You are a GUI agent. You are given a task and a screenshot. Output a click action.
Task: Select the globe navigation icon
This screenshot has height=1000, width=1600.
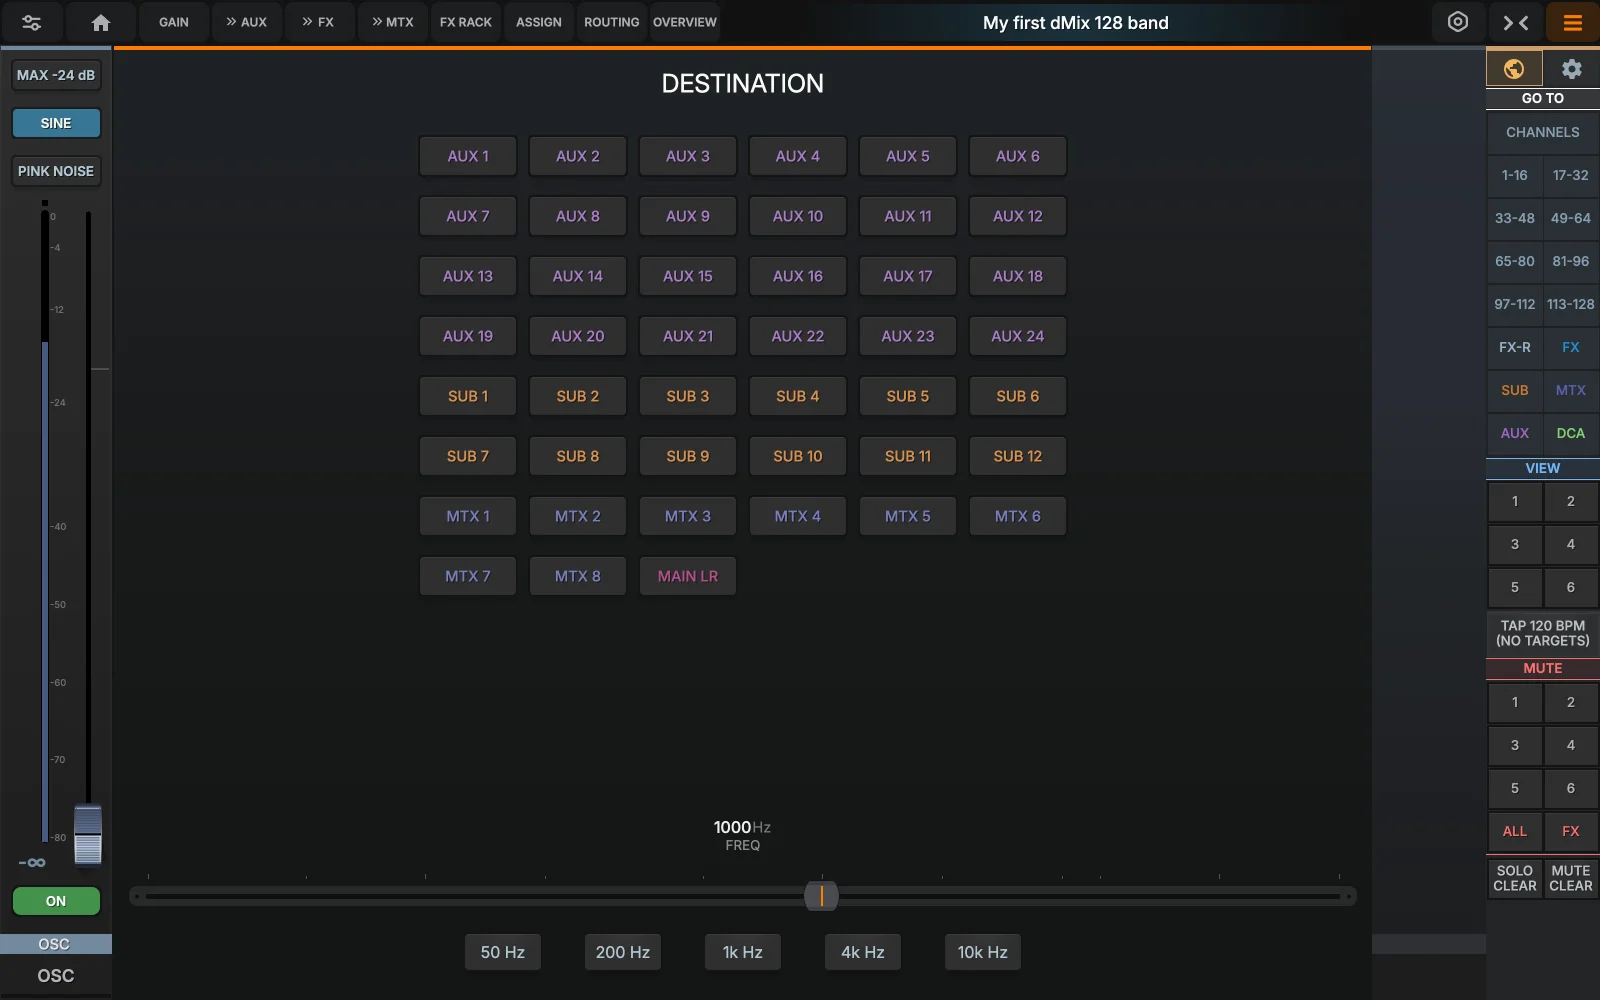(x=1514, y=68)
